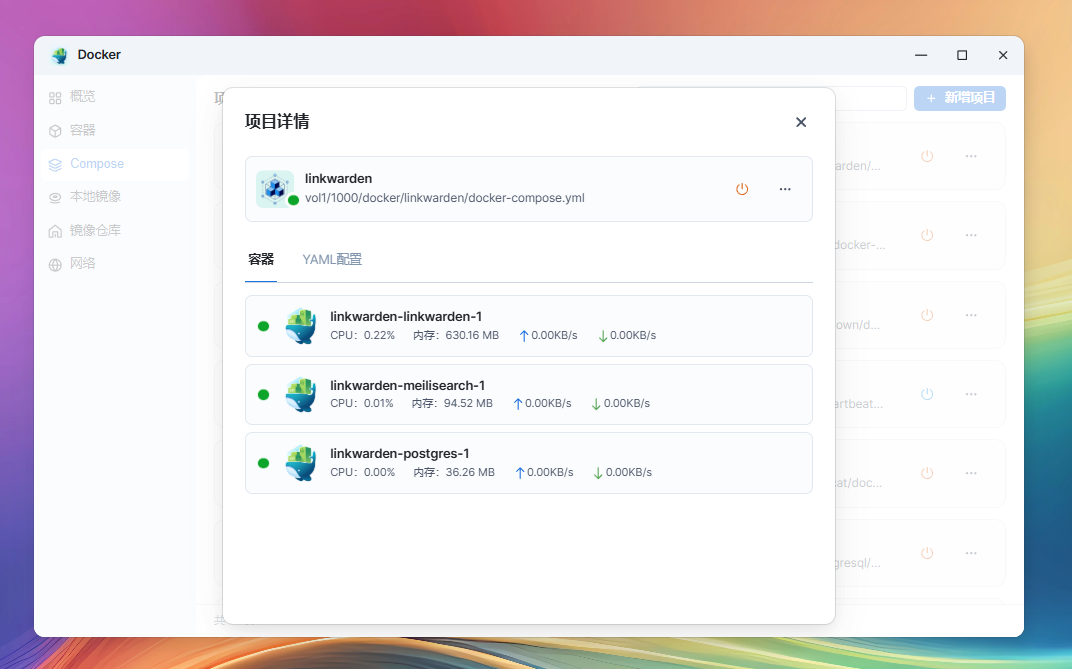1072x669 pixels.
Task: Open 本地镜像 in the Docker sidebar
Action: click(114, 197)
